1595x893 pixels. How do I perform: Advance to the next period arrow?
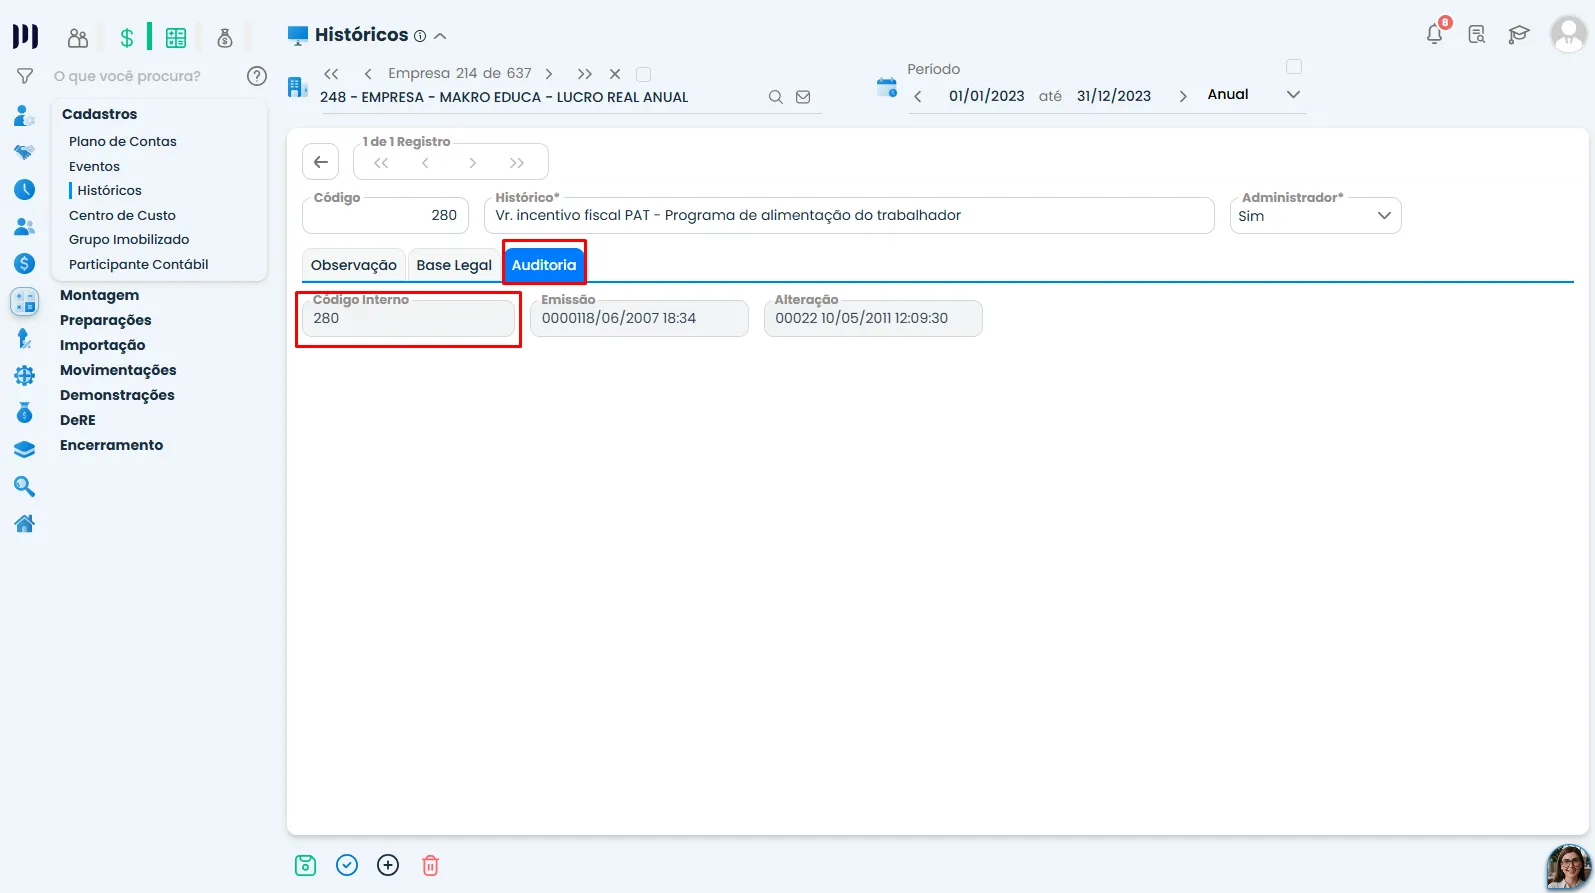[1183, 96]
